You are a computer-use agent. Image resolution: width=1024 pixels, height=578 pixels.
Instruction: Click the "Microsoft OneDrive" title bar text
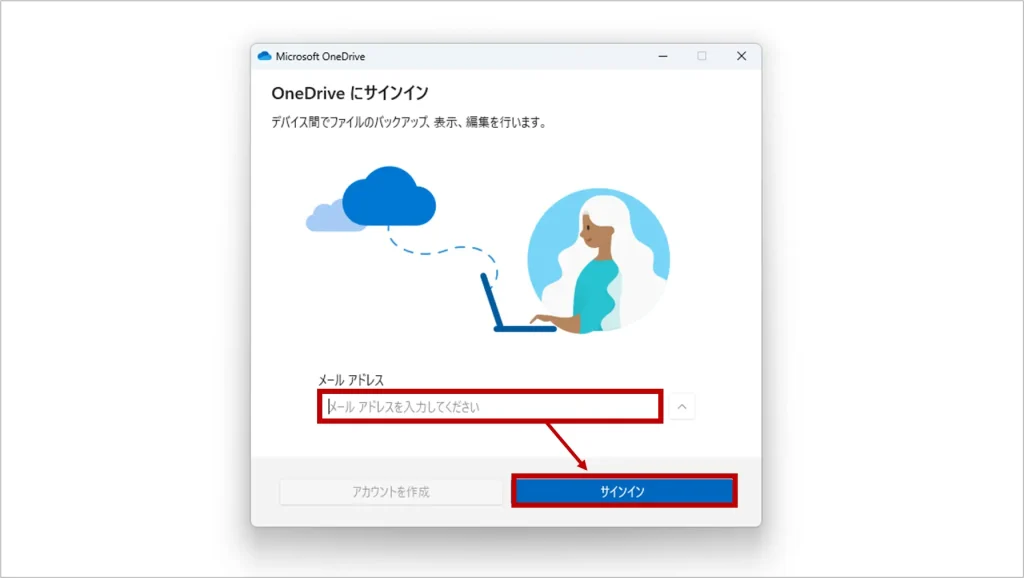322,57
